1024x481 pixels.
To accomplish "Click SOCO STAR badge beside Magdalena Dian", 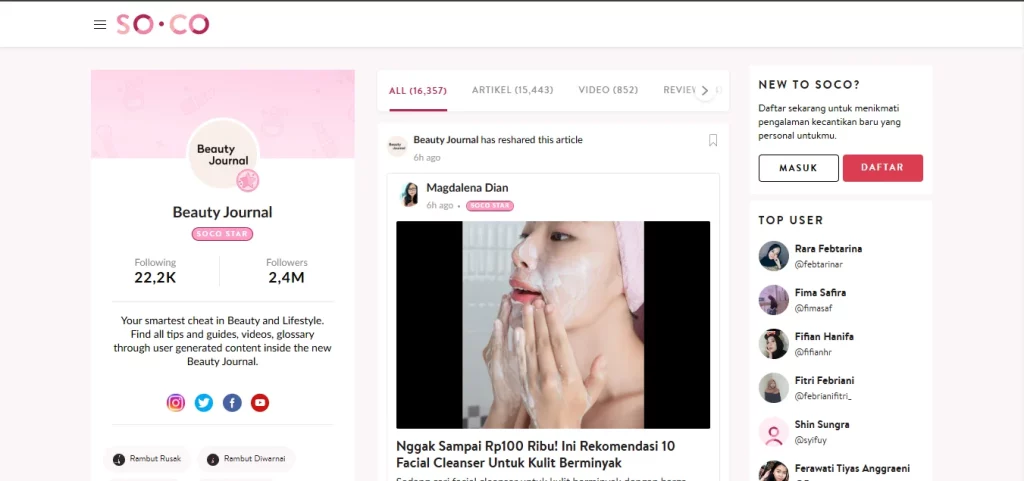I will point(490,206).
